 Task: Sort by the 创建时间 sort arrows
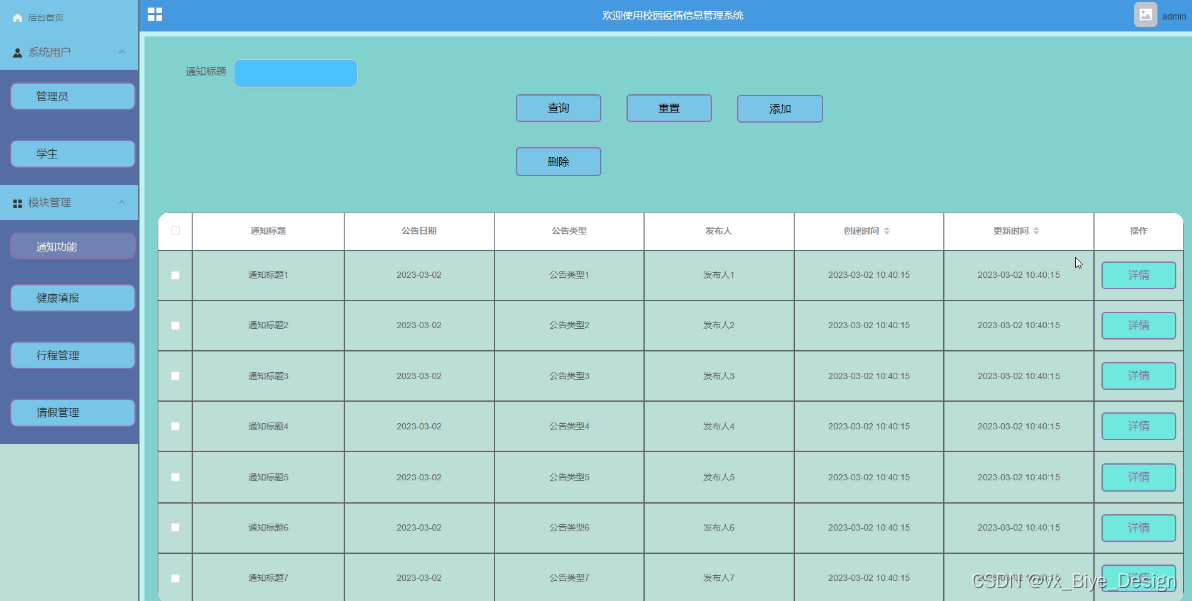point(886,231)
